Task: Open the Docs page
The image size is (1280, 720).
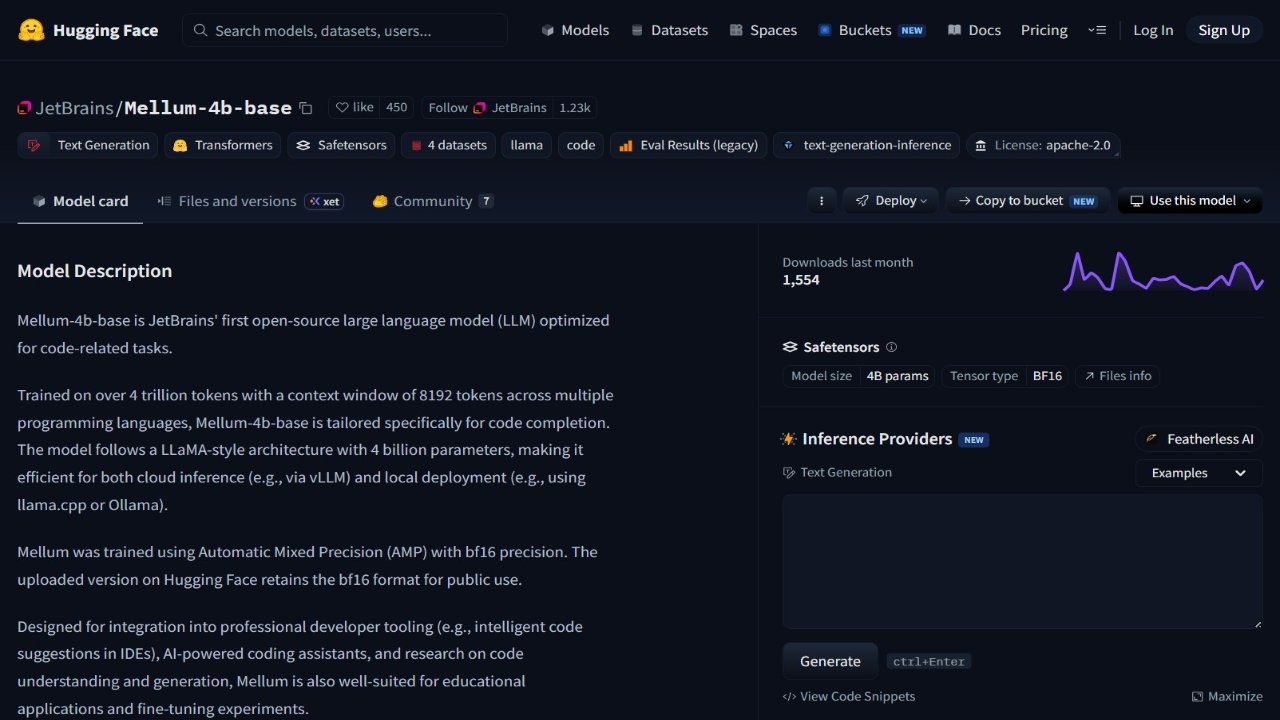Action: 974,30
